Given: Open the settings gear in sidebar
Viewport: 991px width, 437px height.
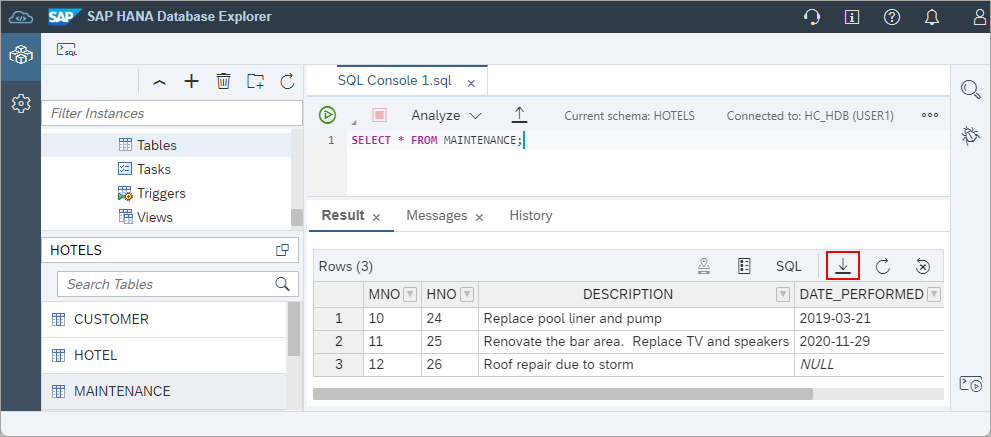Looking at the screenshot, I should pos(20,102).
